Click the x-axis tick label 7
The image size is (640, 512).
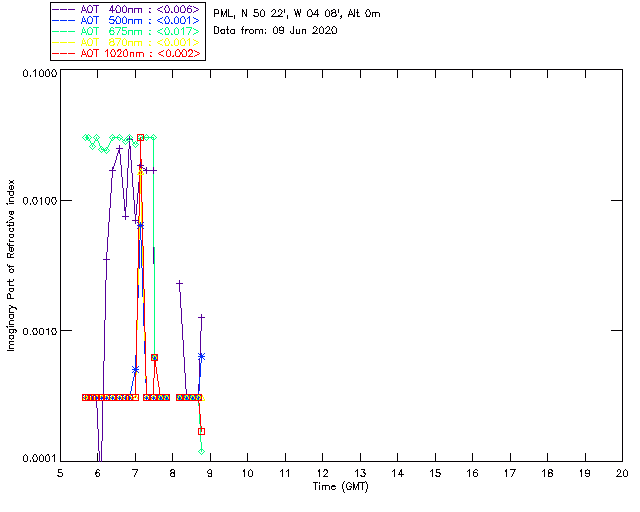click(135, 473)
